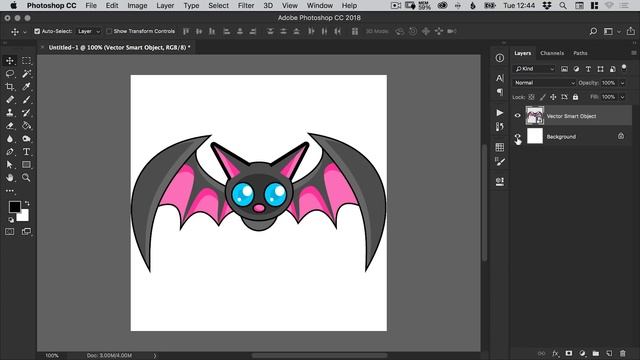Create a new layer

(609, 353)
